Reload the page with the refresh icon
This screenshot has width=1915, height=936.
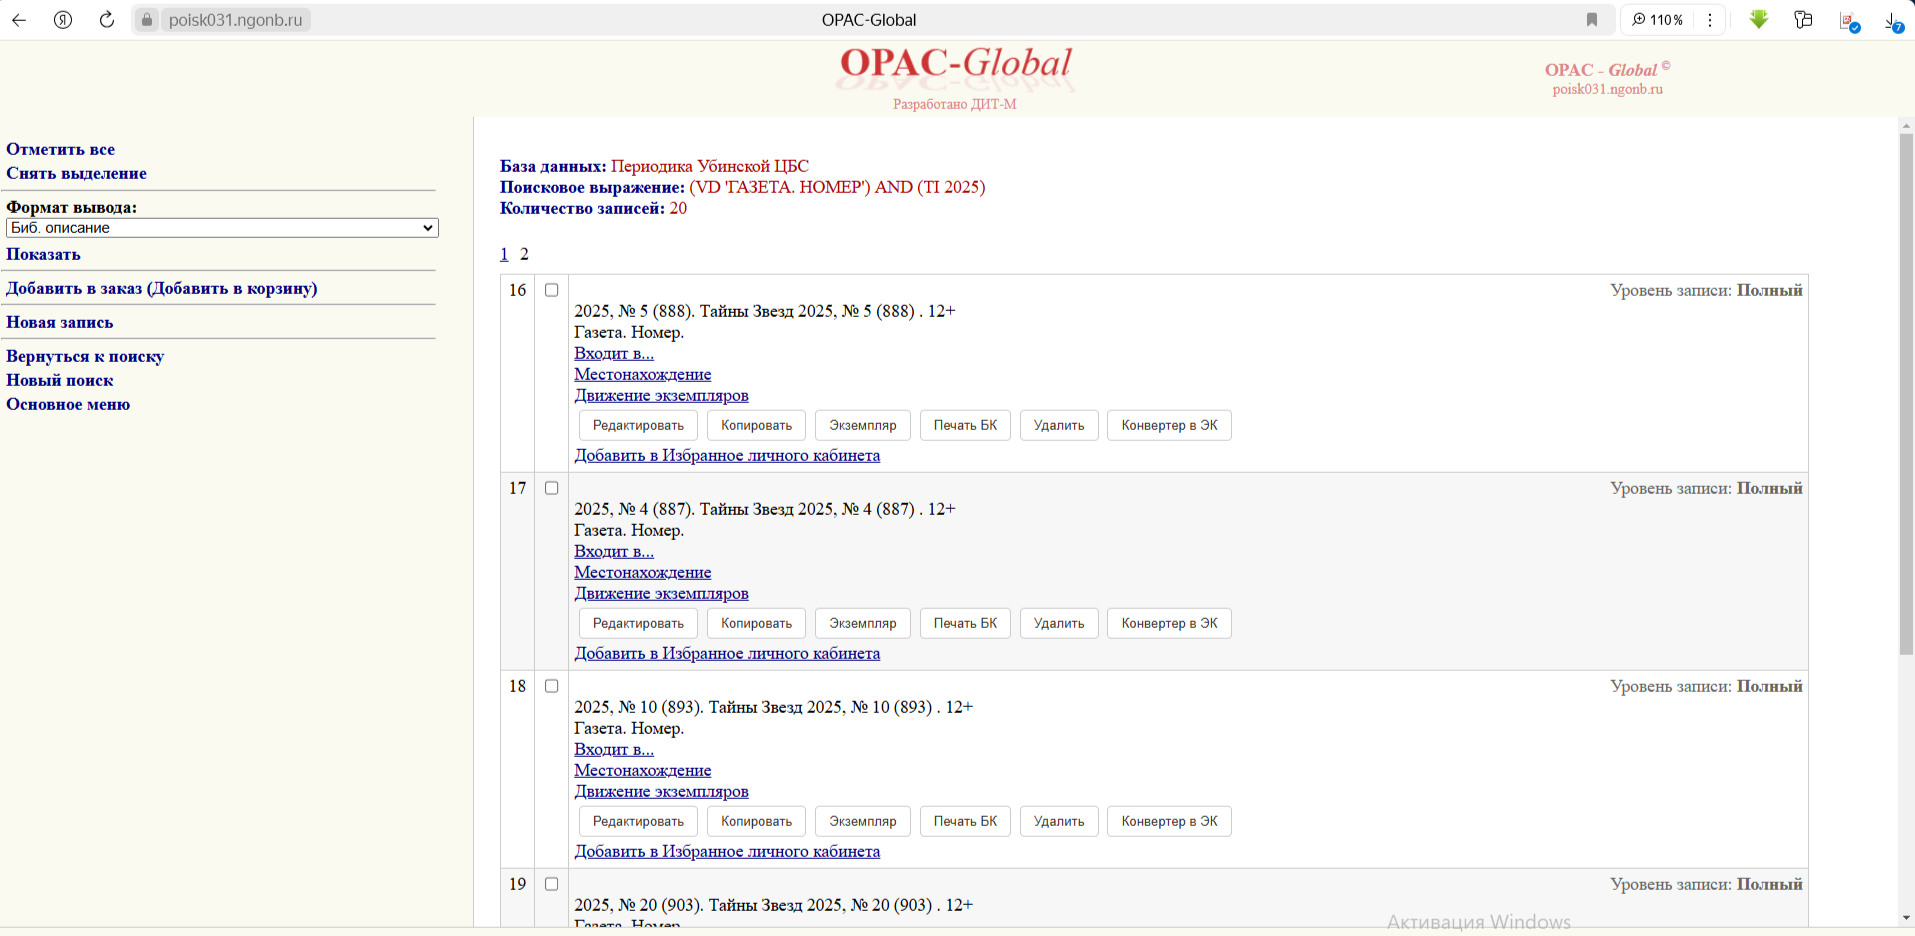107,20
